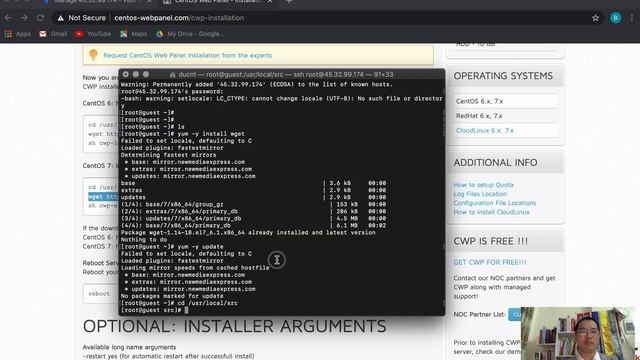Click the highlighted wget command line
The height and width of the screenshot is (360, 640).
click(x=103, y=197)
